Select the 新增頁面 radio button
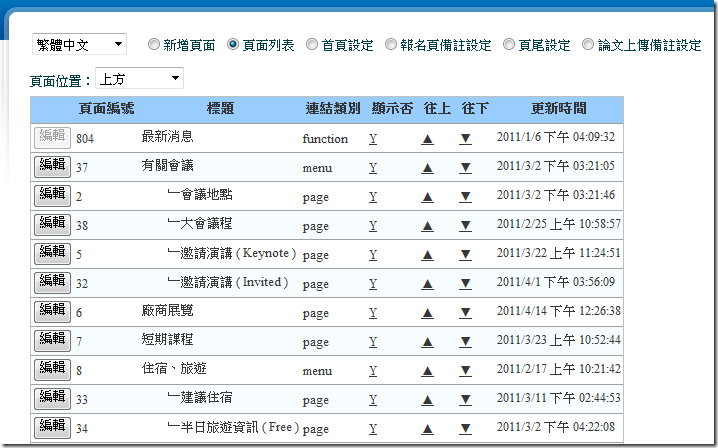This screenshot has width=718, height=448. [x=154, y=45]
